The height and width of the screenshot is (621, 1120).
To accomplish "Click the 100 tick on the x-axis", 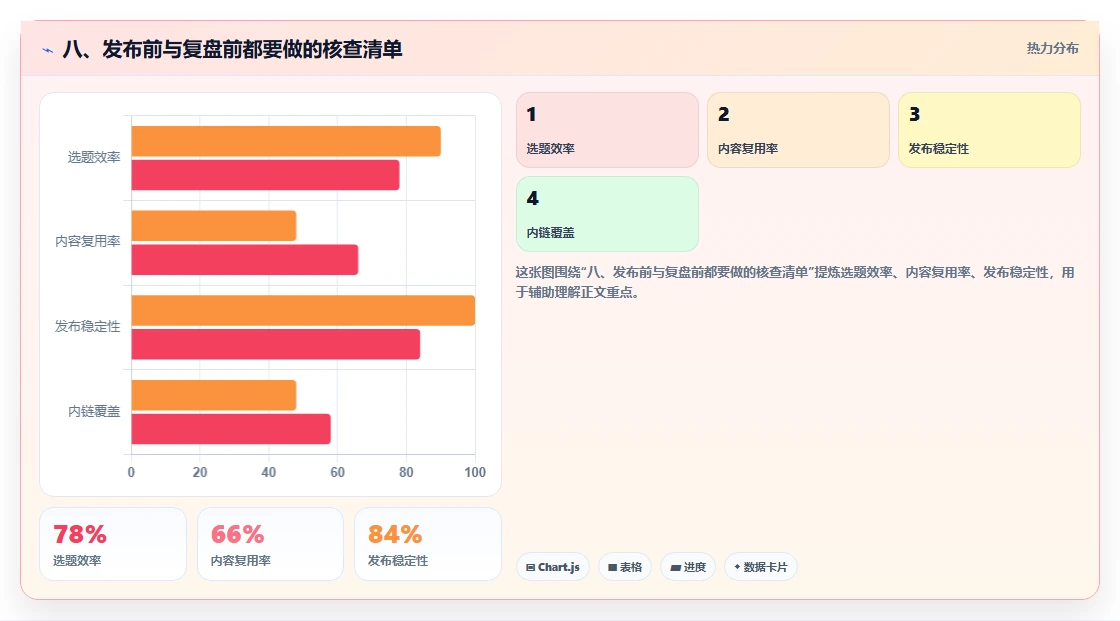I will (x=475, y=472).
